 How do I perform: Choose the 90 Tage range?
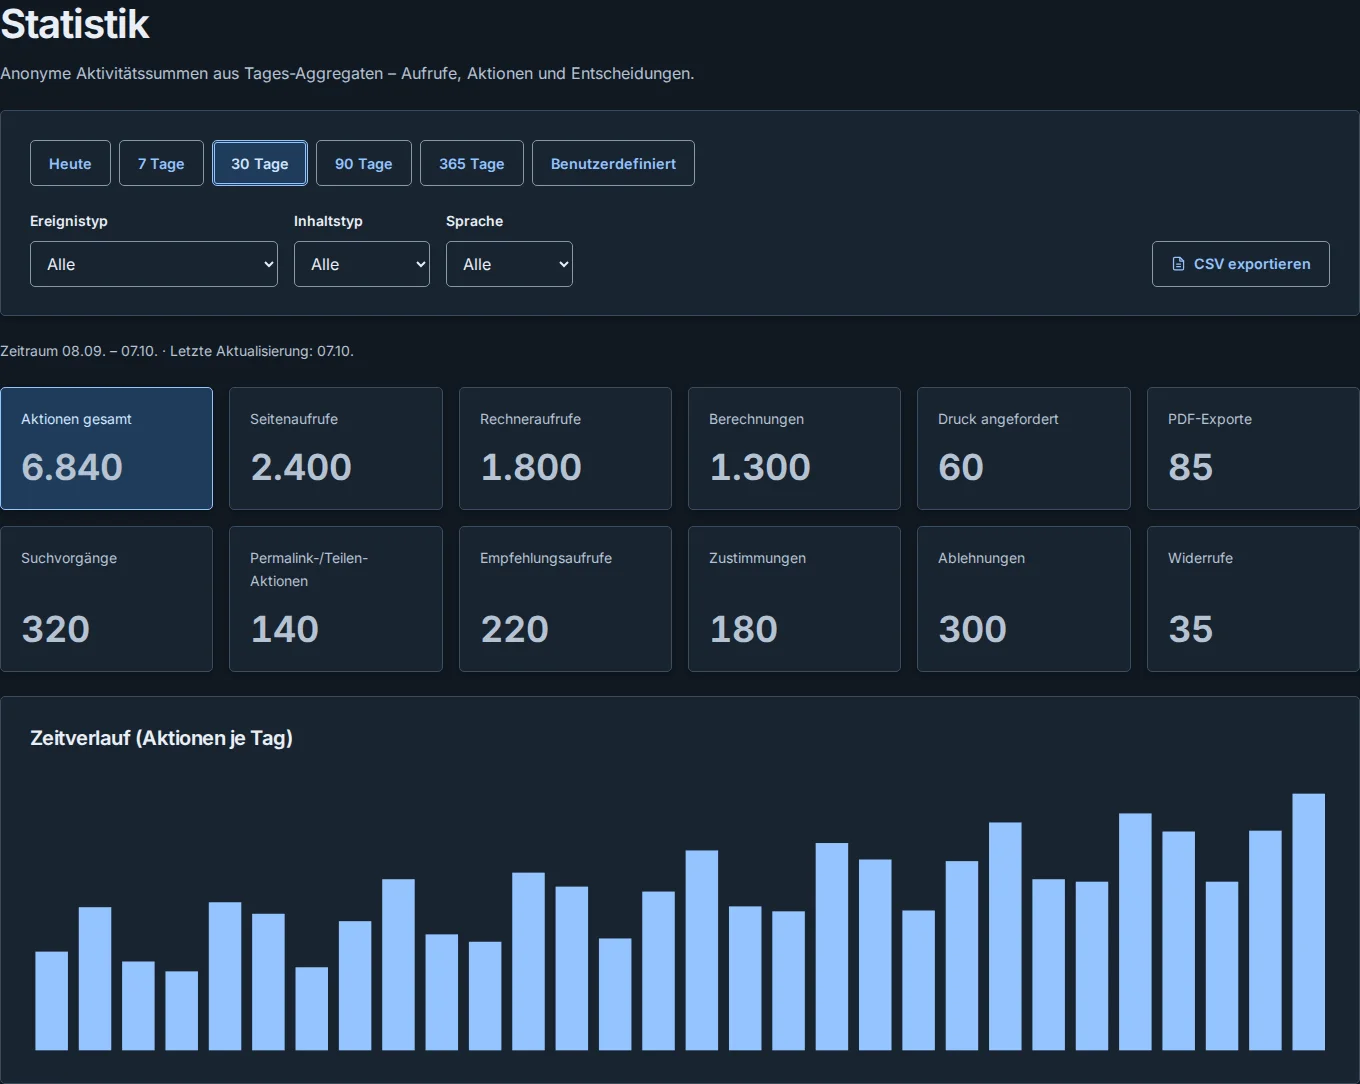[x=364, y=163]
